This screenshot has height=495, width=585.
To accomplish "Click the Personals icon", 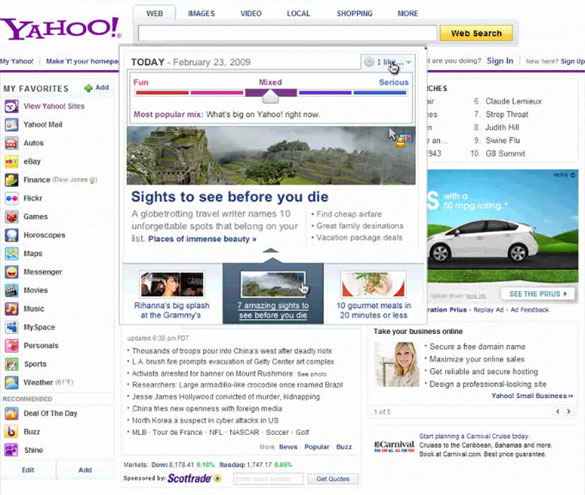I will [x=12, y=346].
